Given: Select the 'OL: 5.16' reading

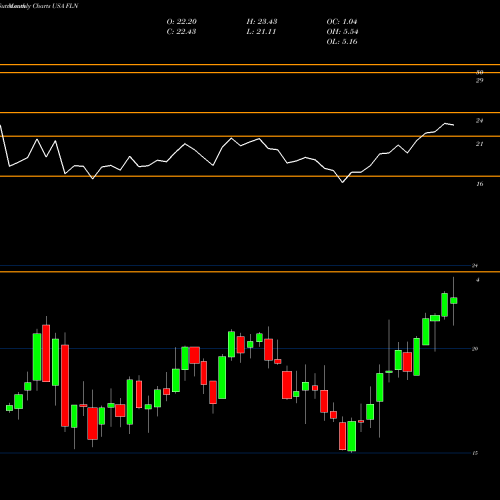Looking at the screenshot, I should (x=342, y=42).
